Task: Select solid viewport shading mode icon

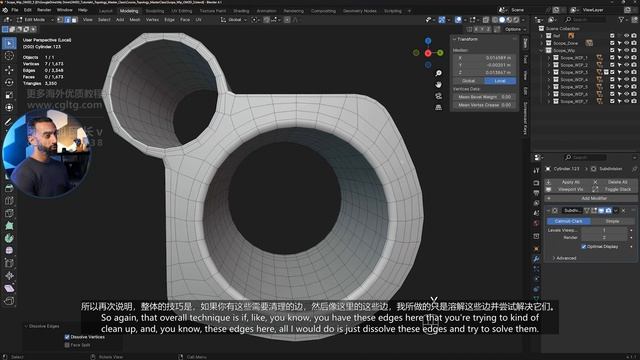Action: click(502, 20)
